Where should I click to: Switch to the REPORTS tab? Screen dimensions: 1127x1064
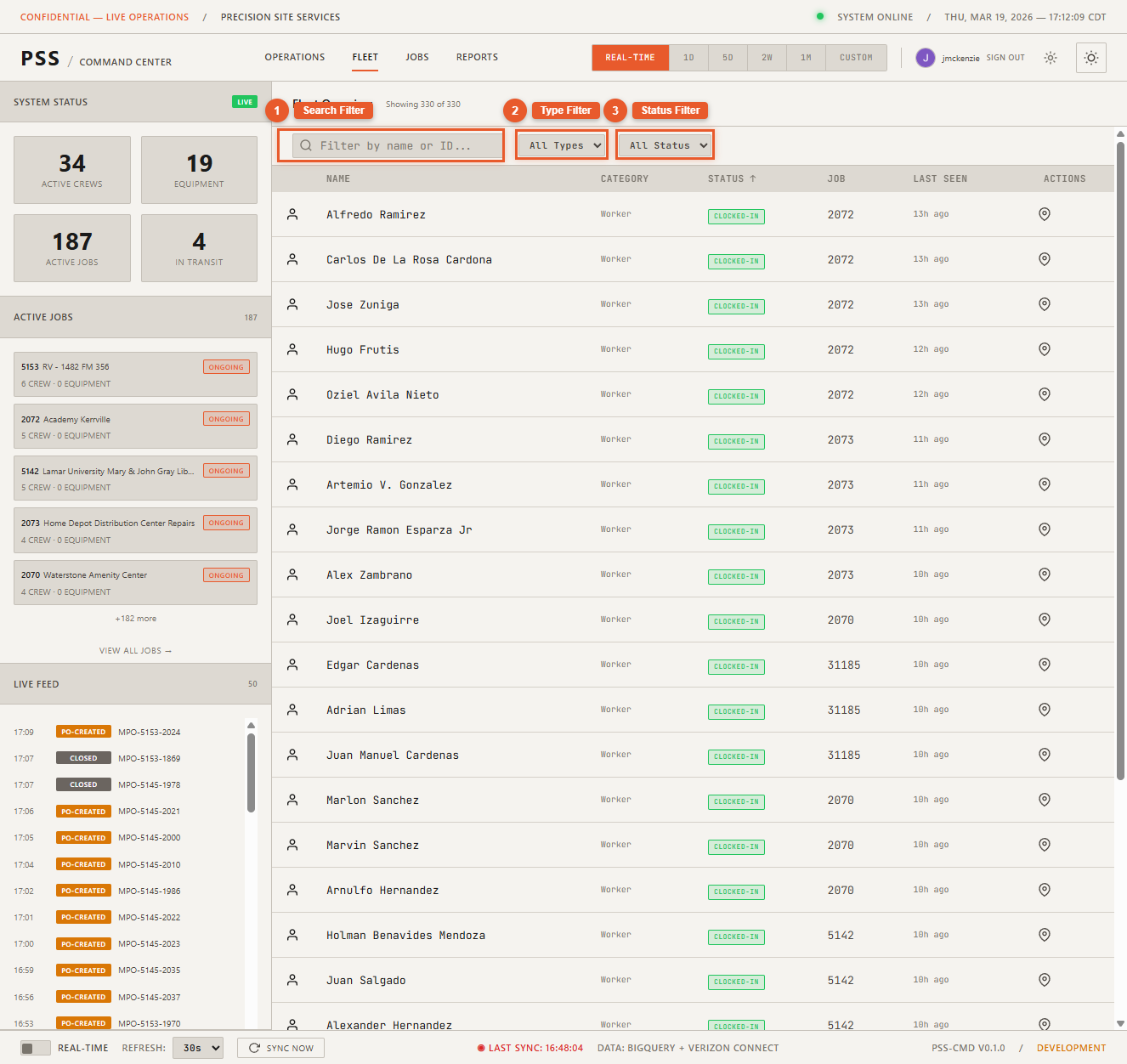[477, 58]
